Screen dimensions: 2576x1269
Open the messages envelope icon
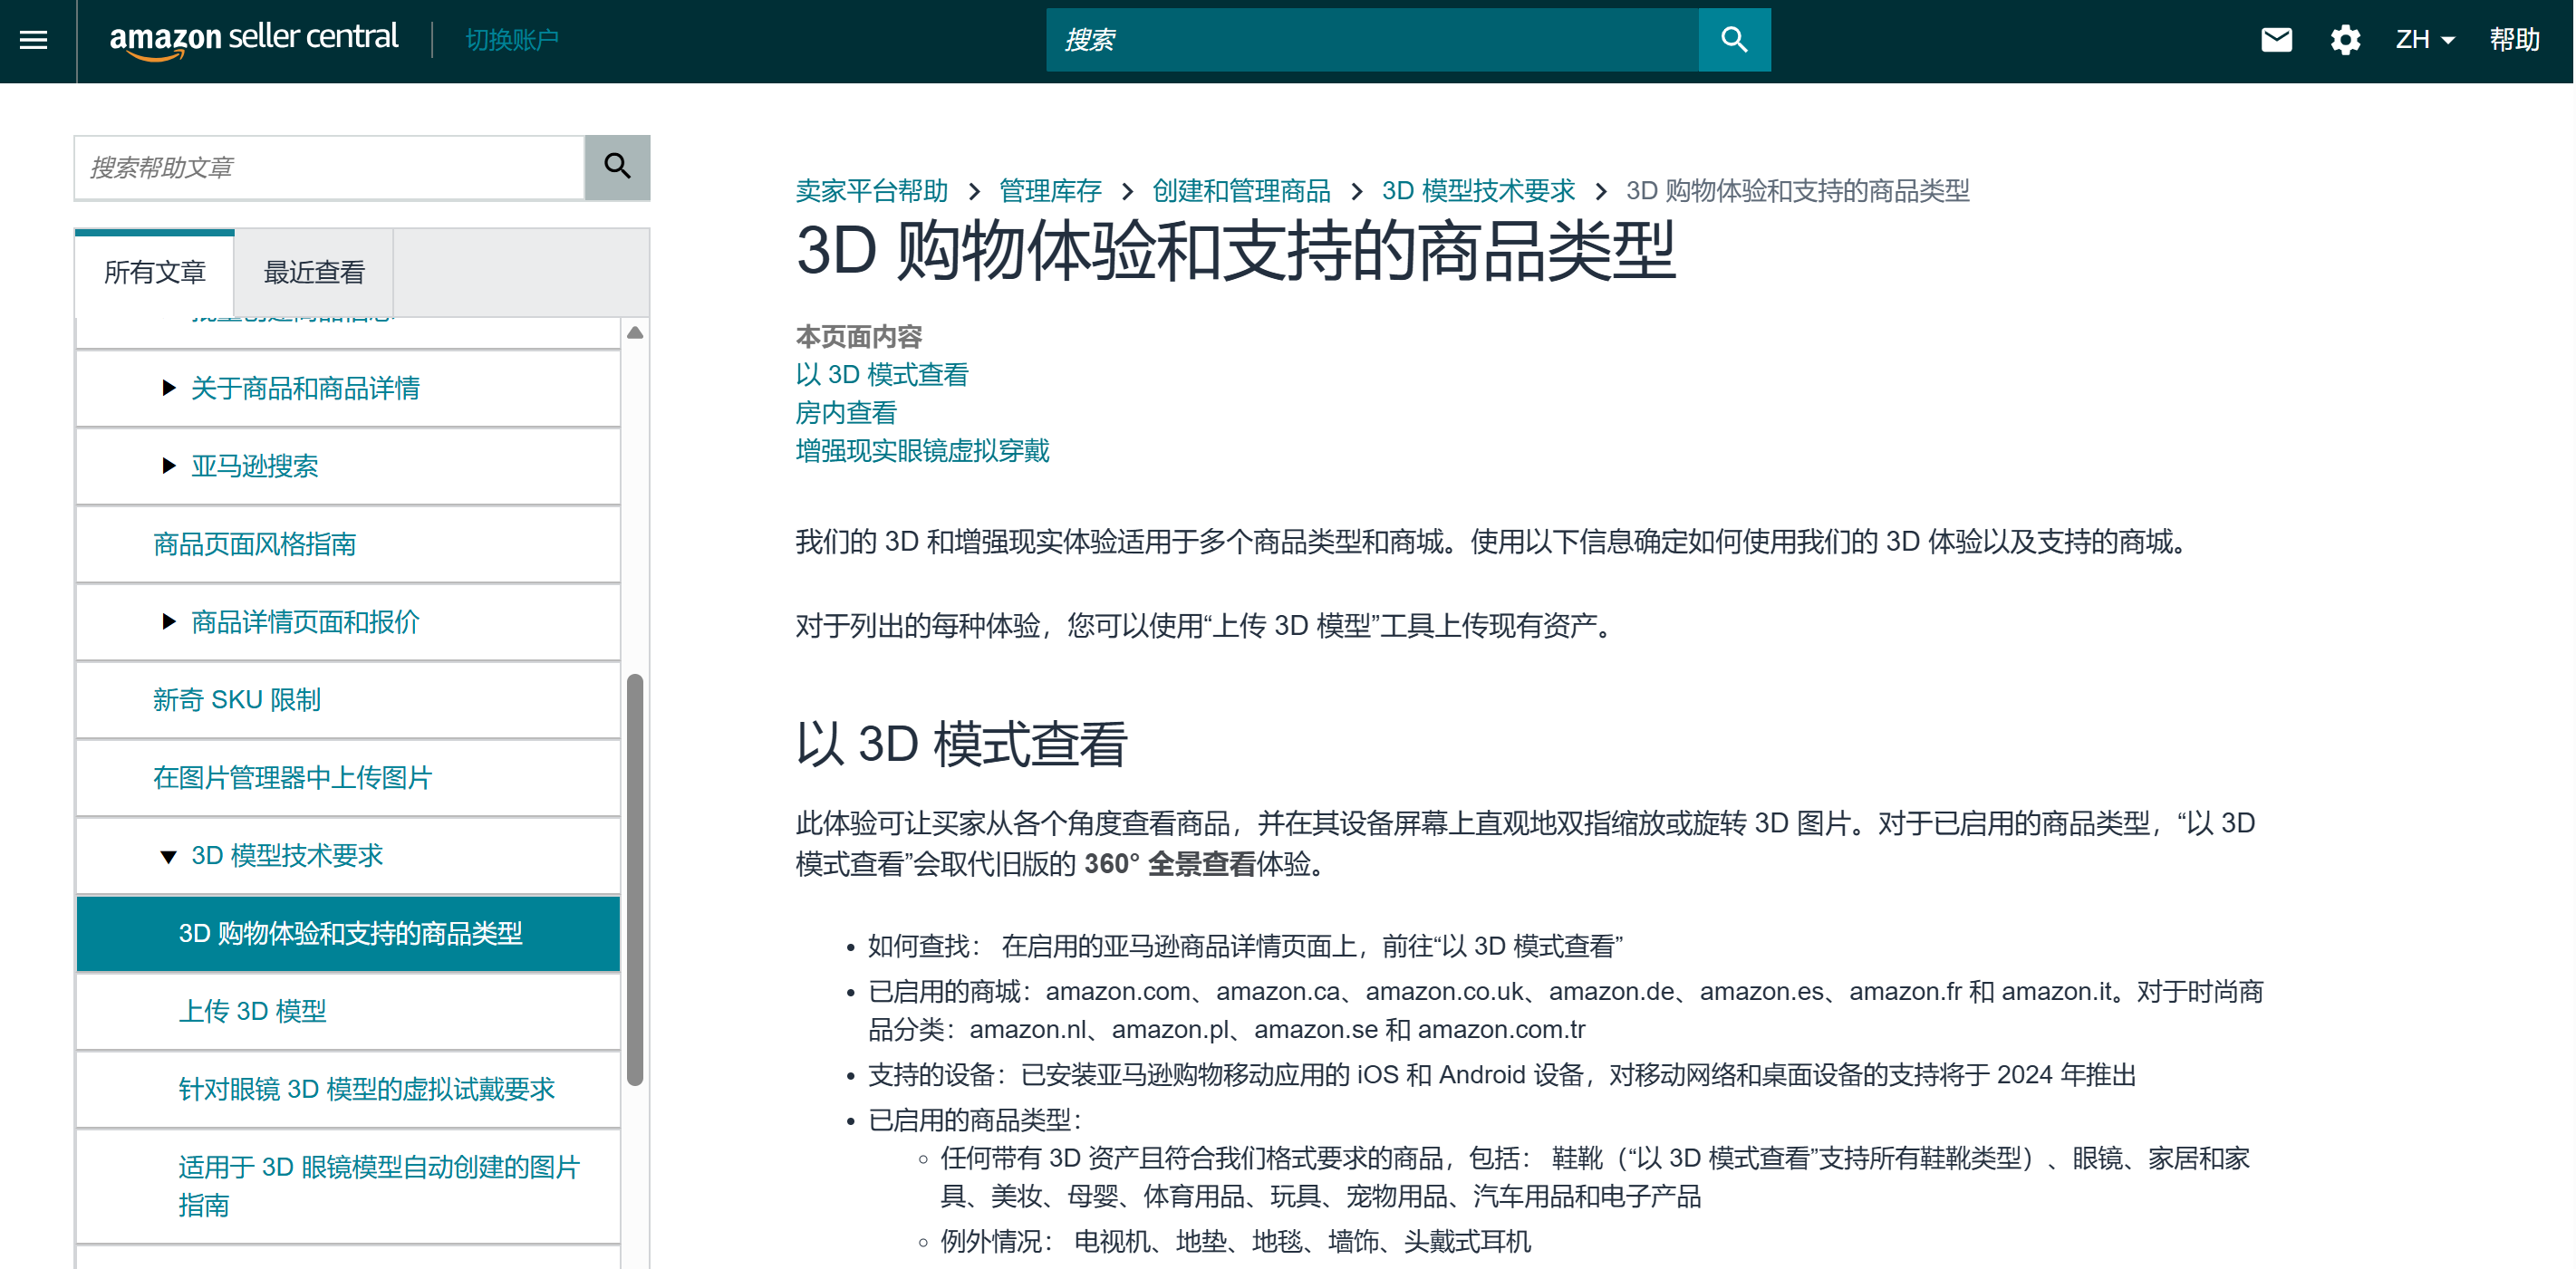(2276, 40)
